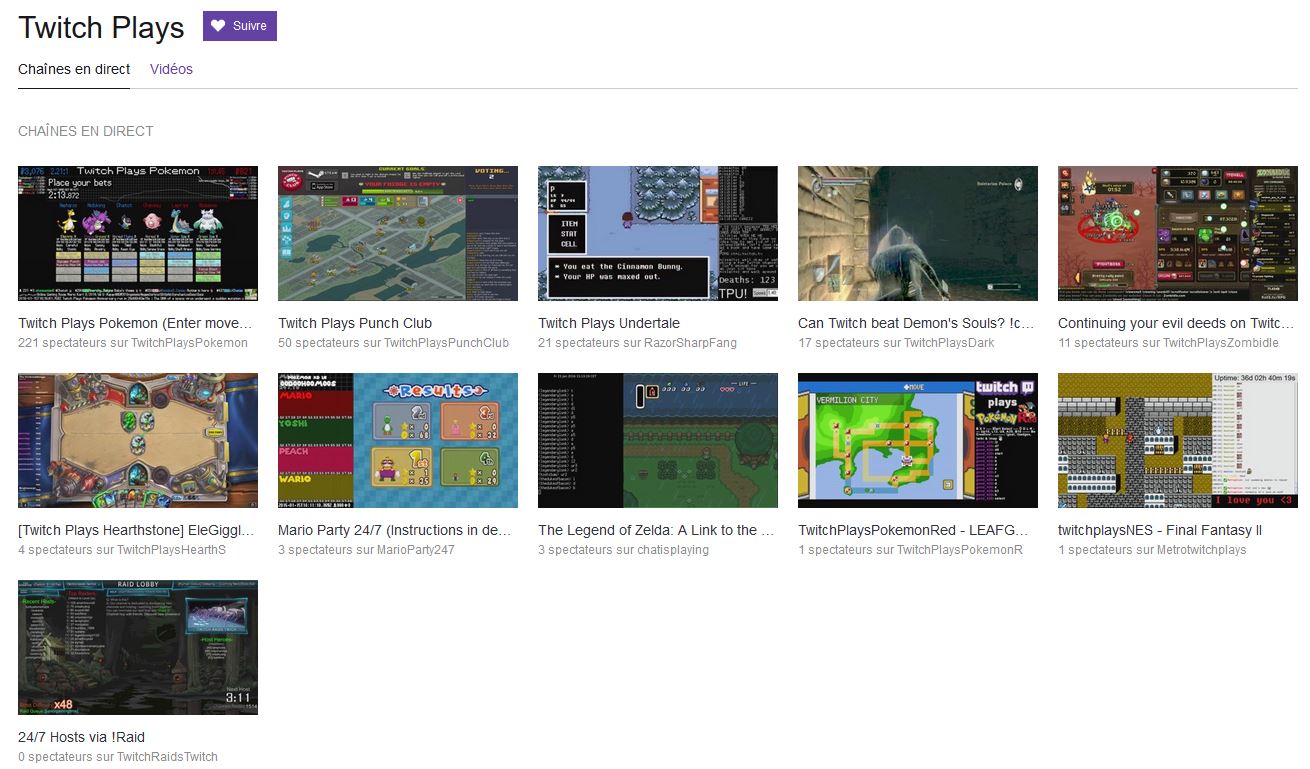Click the 'Twitch Plays' page heading

pos(101,28)
